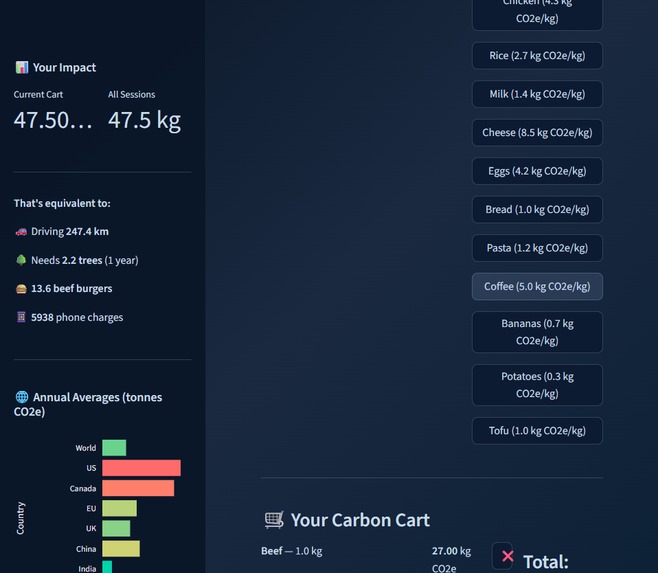This screenshot has width=658, height=573.
Task: Click the 'Total:' label
Action: [x=546, y=562]
